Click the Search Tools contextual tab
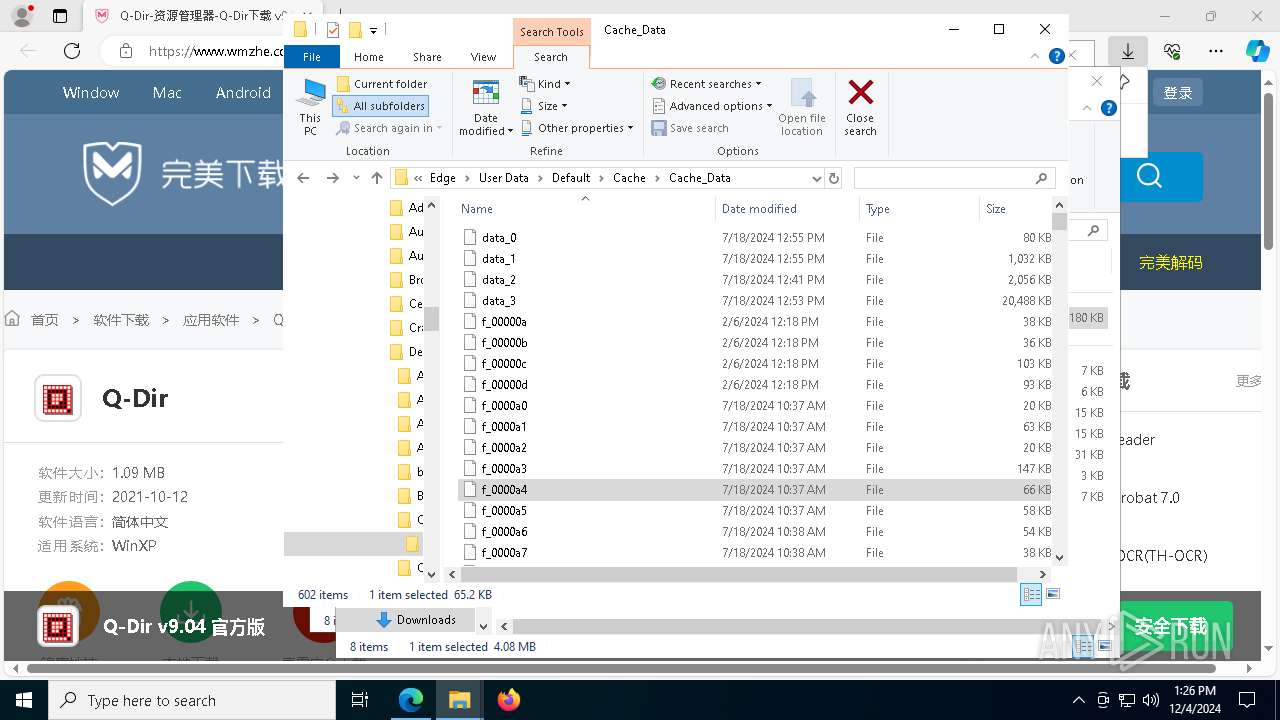The image size is (1280, 720). [x=551, y=32]
